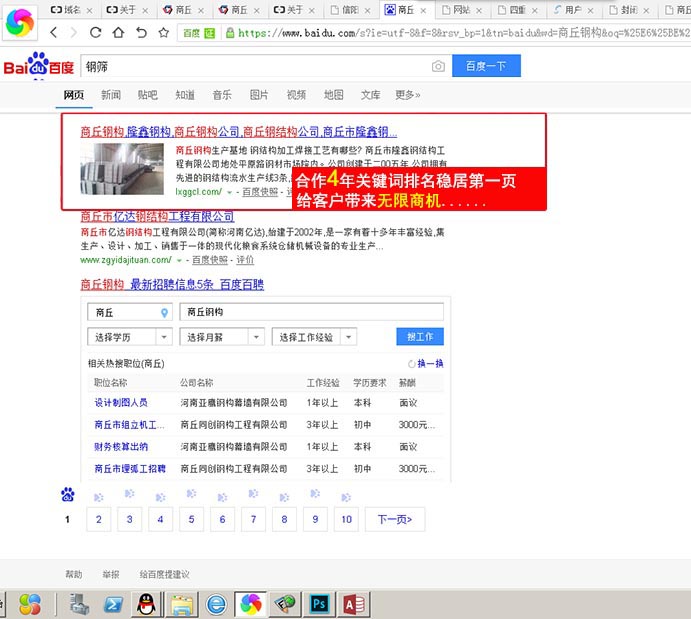
Task: Click the green 百度 verified badge
Action: tap(199, 33)
